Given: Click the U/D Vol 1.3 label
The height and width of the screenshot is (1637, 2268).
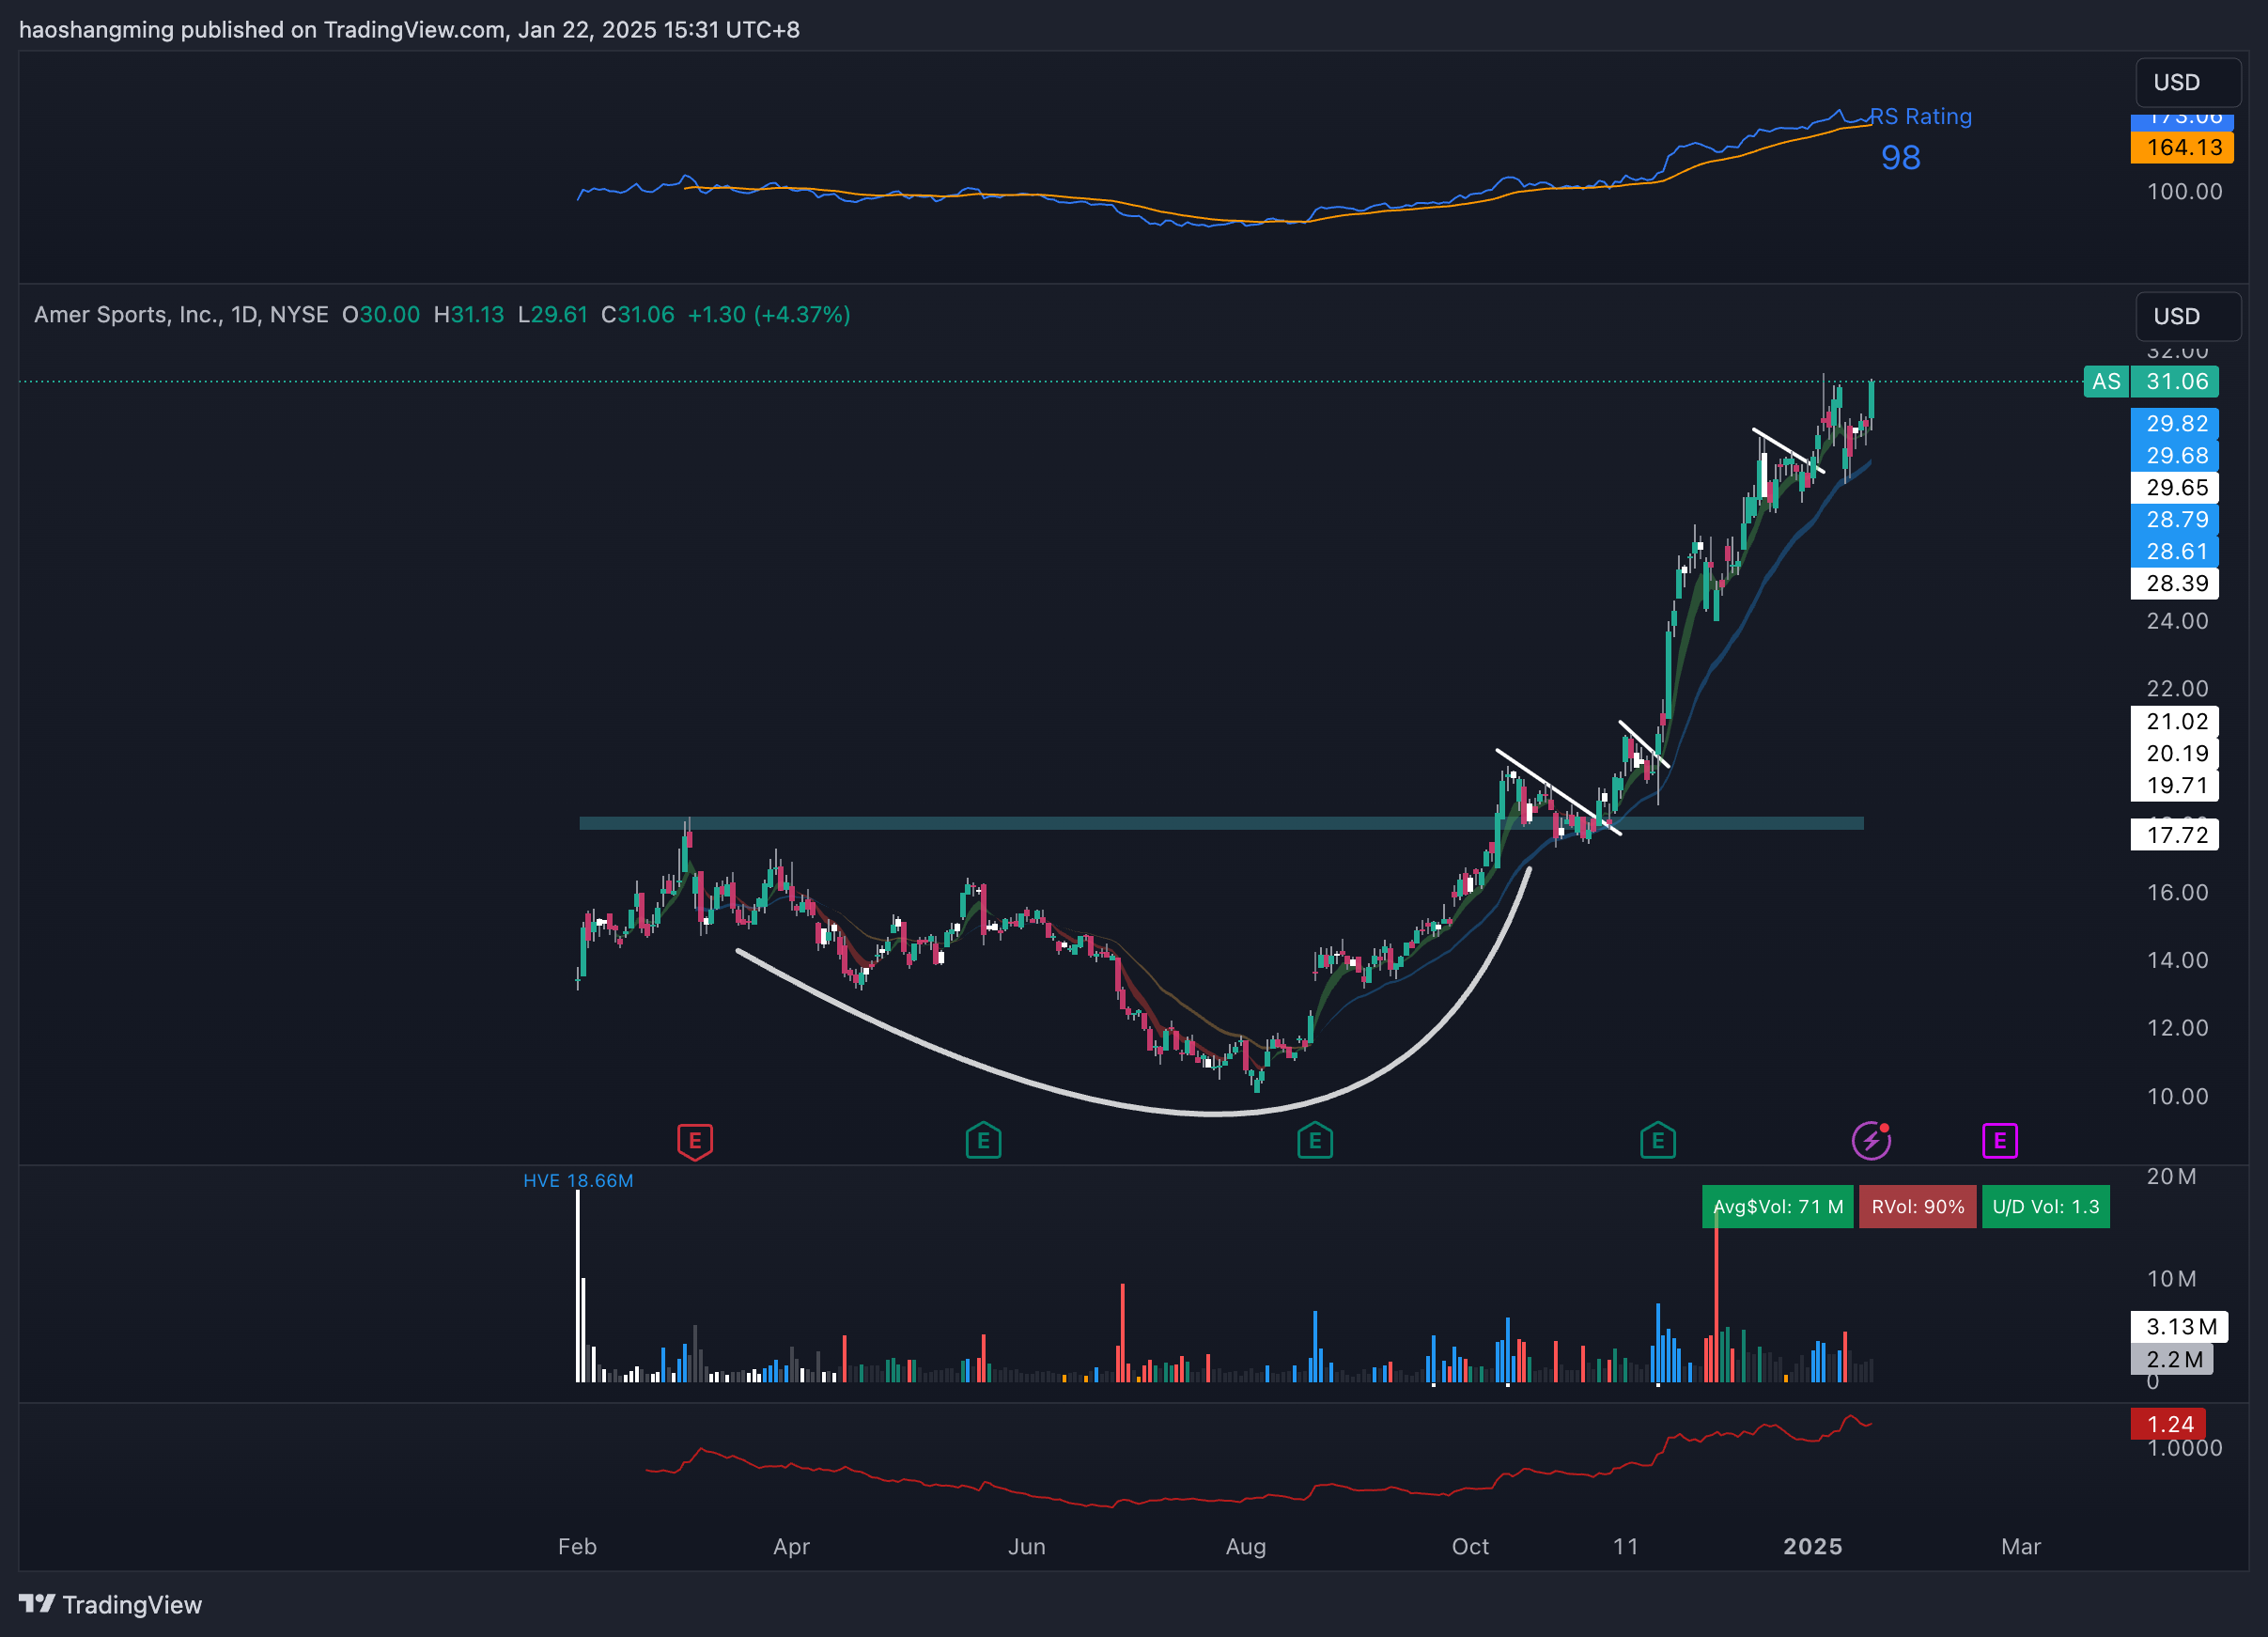Looking at the screenshot, I should coord(2045,1207).
